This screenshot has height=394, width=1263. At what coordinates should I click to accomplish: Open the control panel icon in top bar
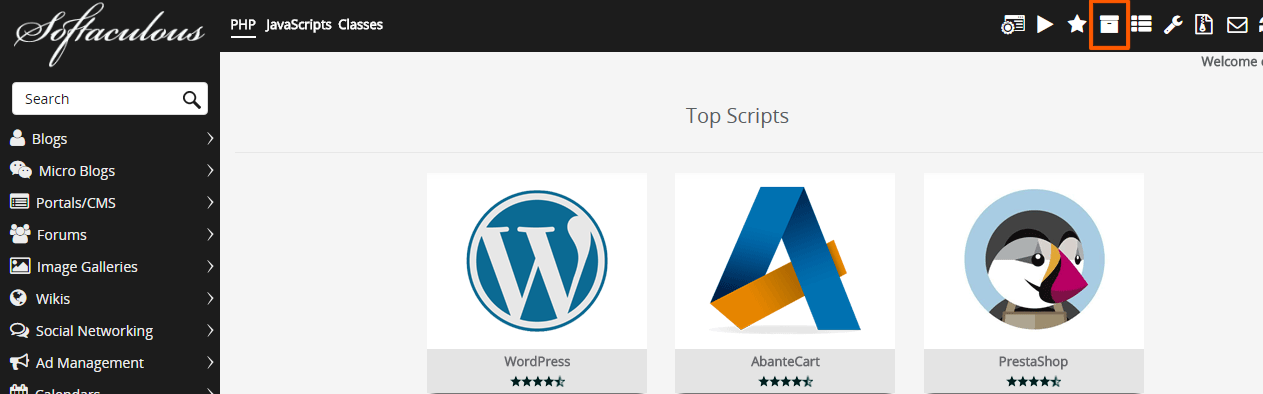pos(1013,25)
